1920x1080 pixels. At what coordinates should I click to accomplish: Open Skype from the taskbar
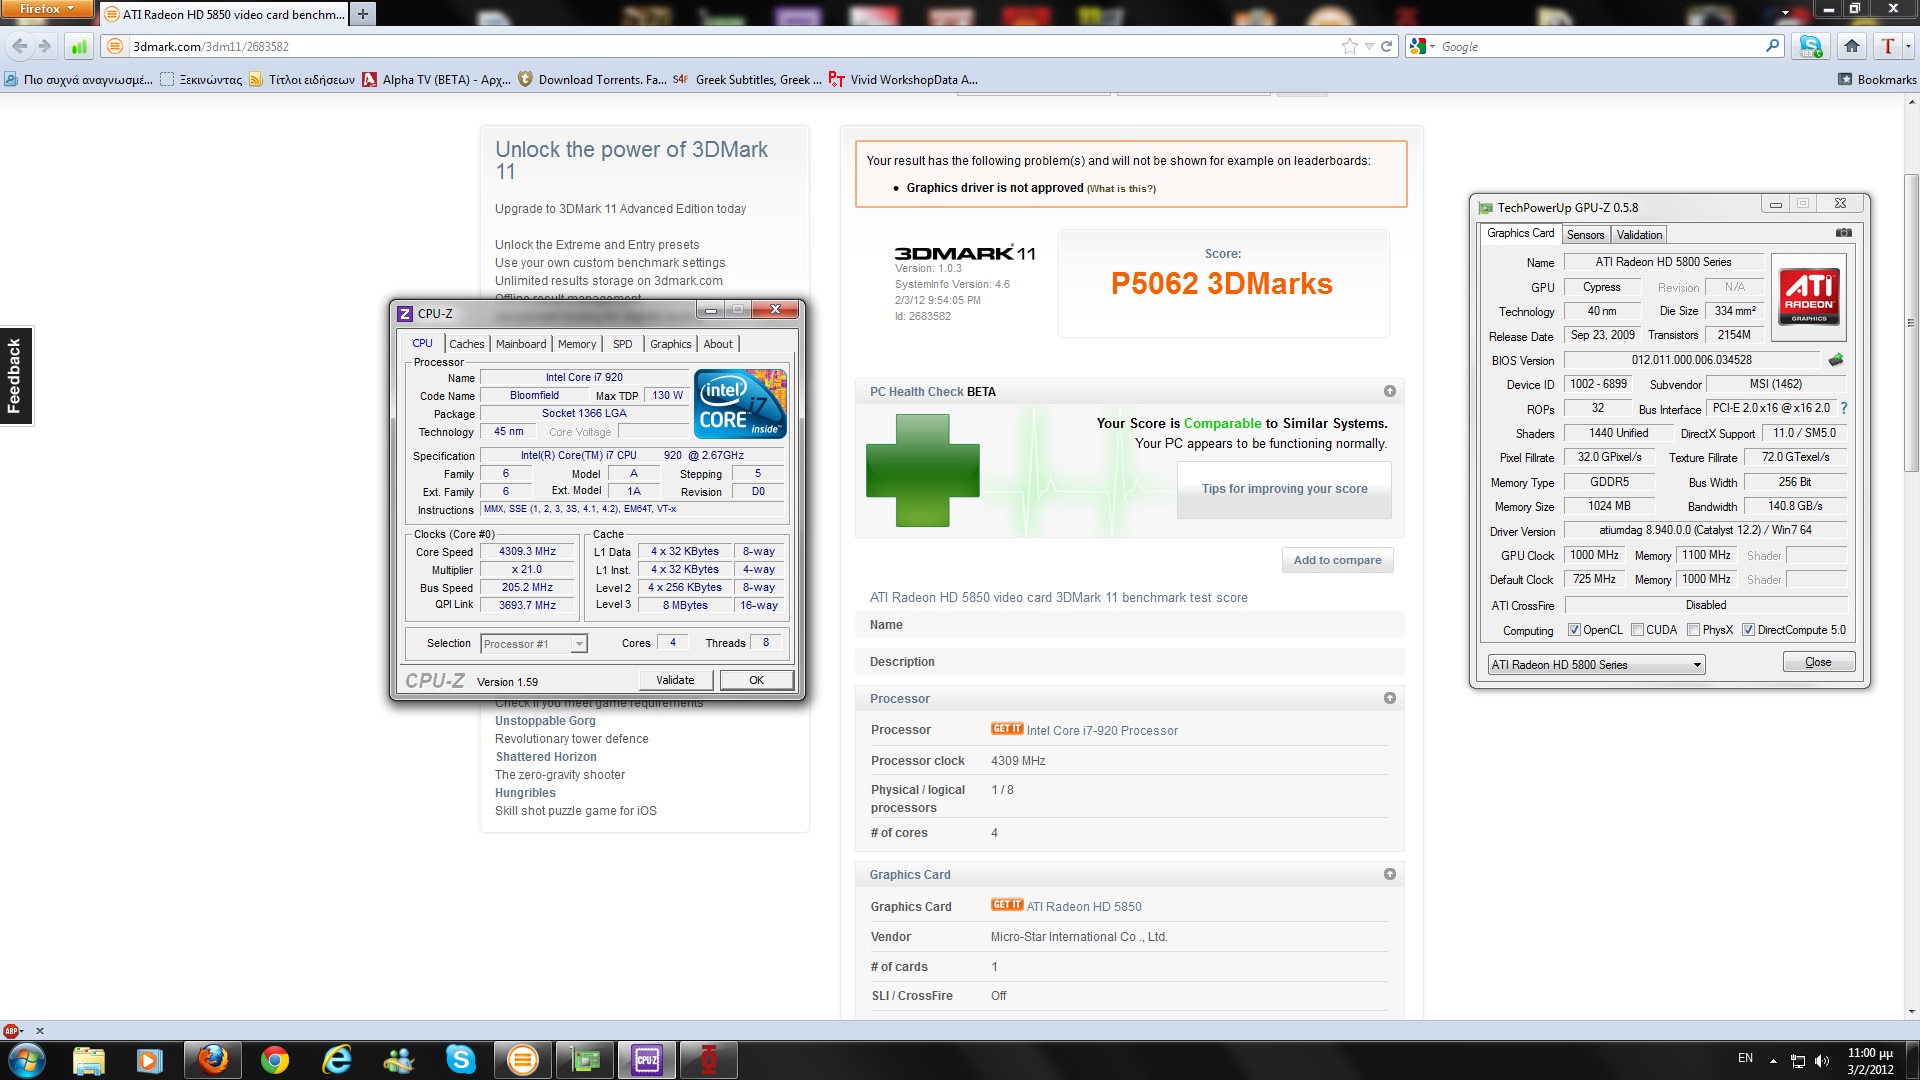coord(461,1060)
